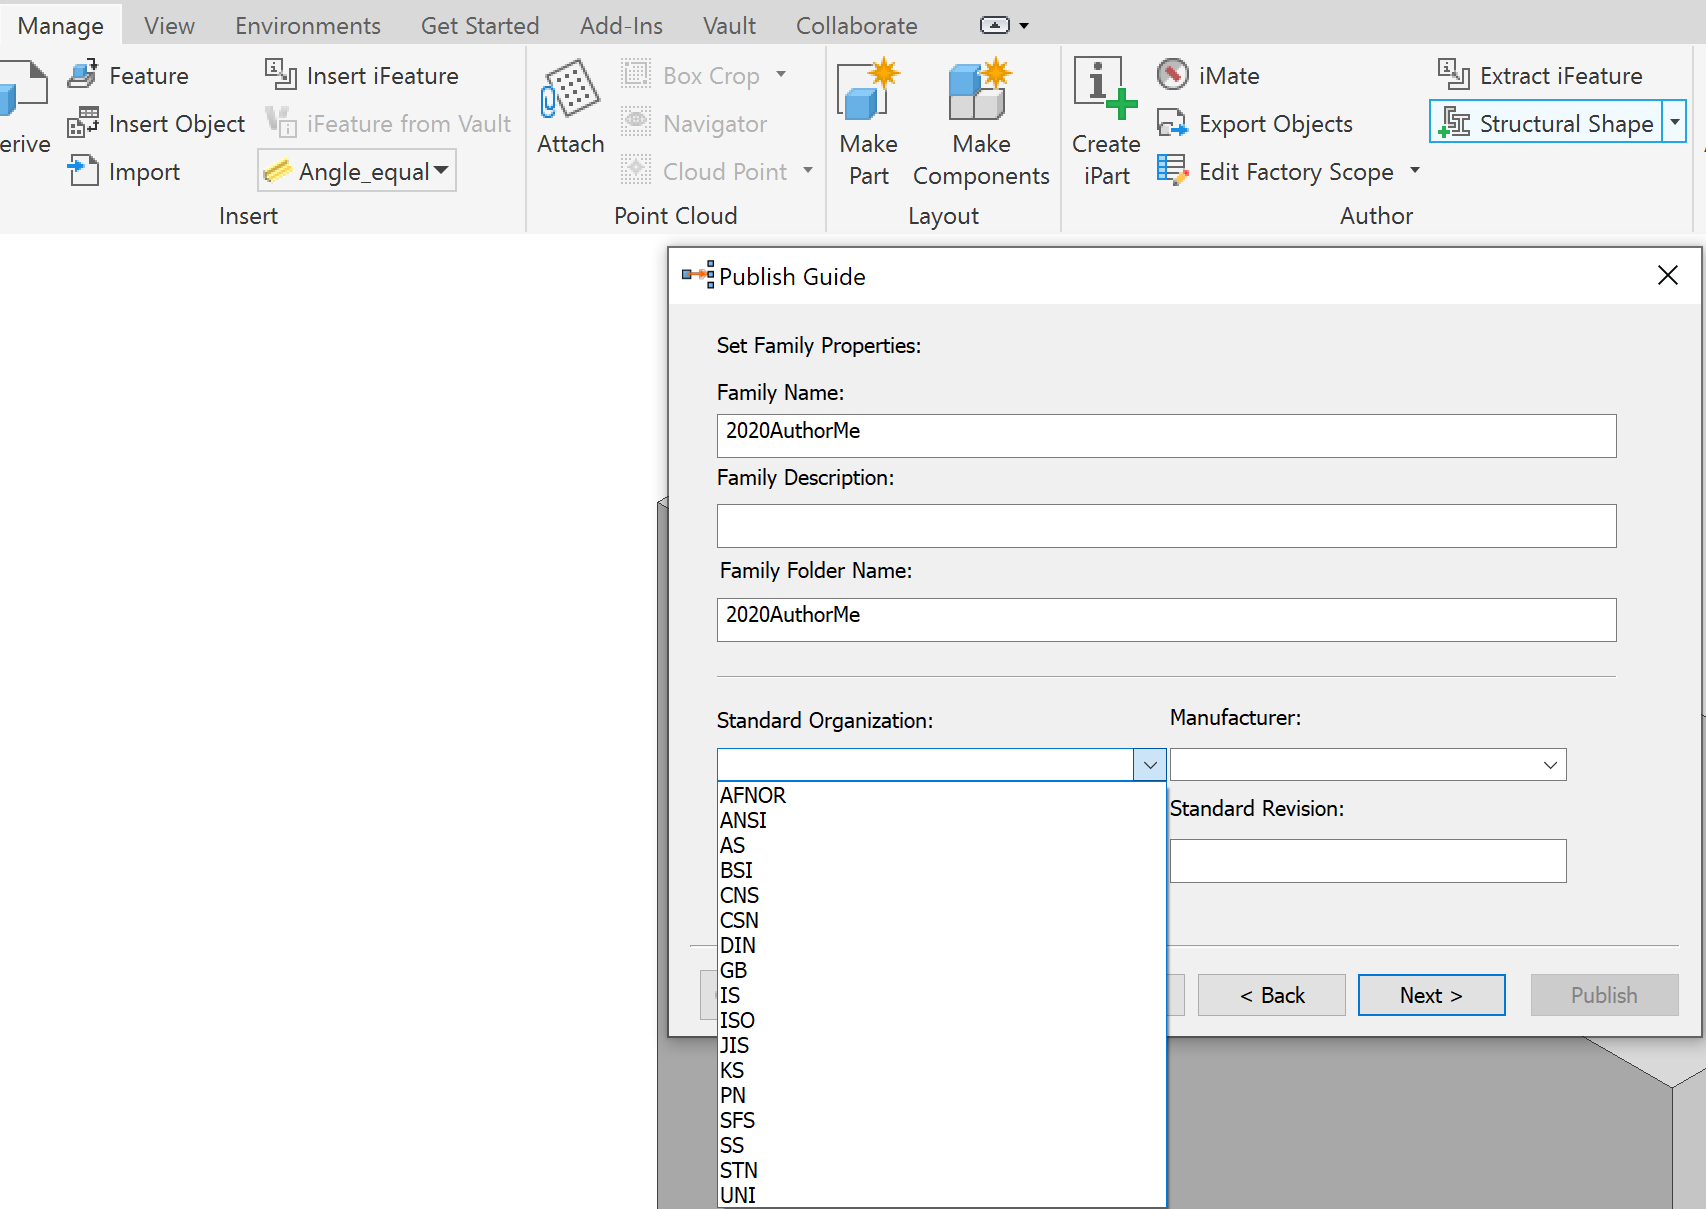Click the Family Description input field

click(1166, 526)
